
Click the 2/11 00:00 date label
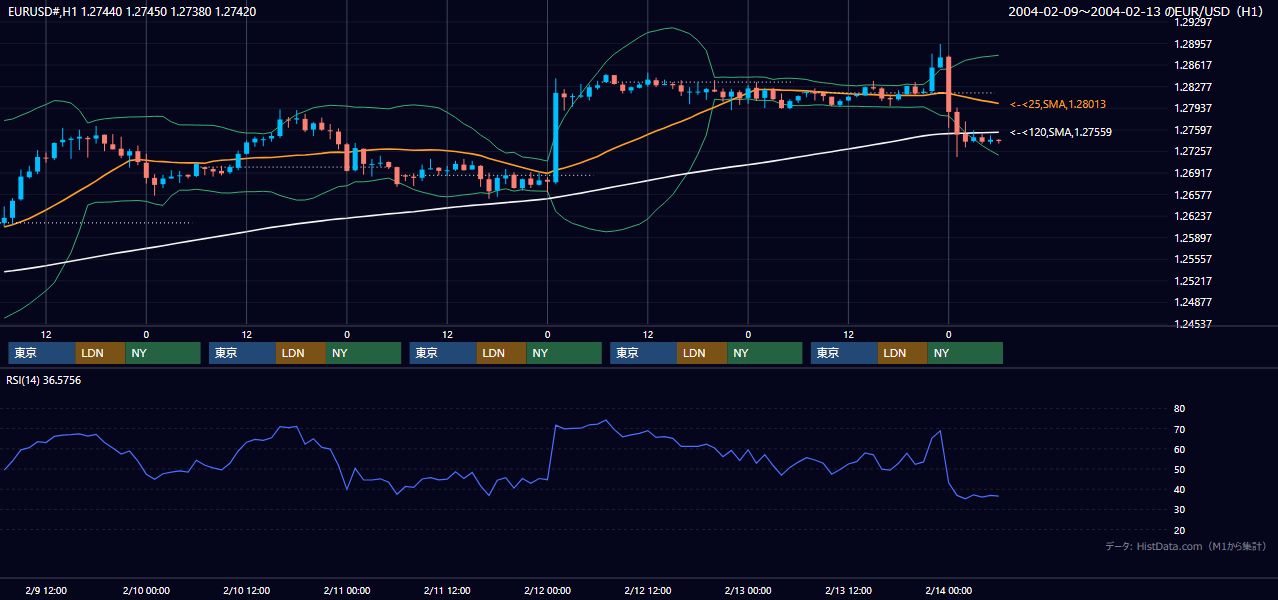pyautogui.click(x=346, y=590)
